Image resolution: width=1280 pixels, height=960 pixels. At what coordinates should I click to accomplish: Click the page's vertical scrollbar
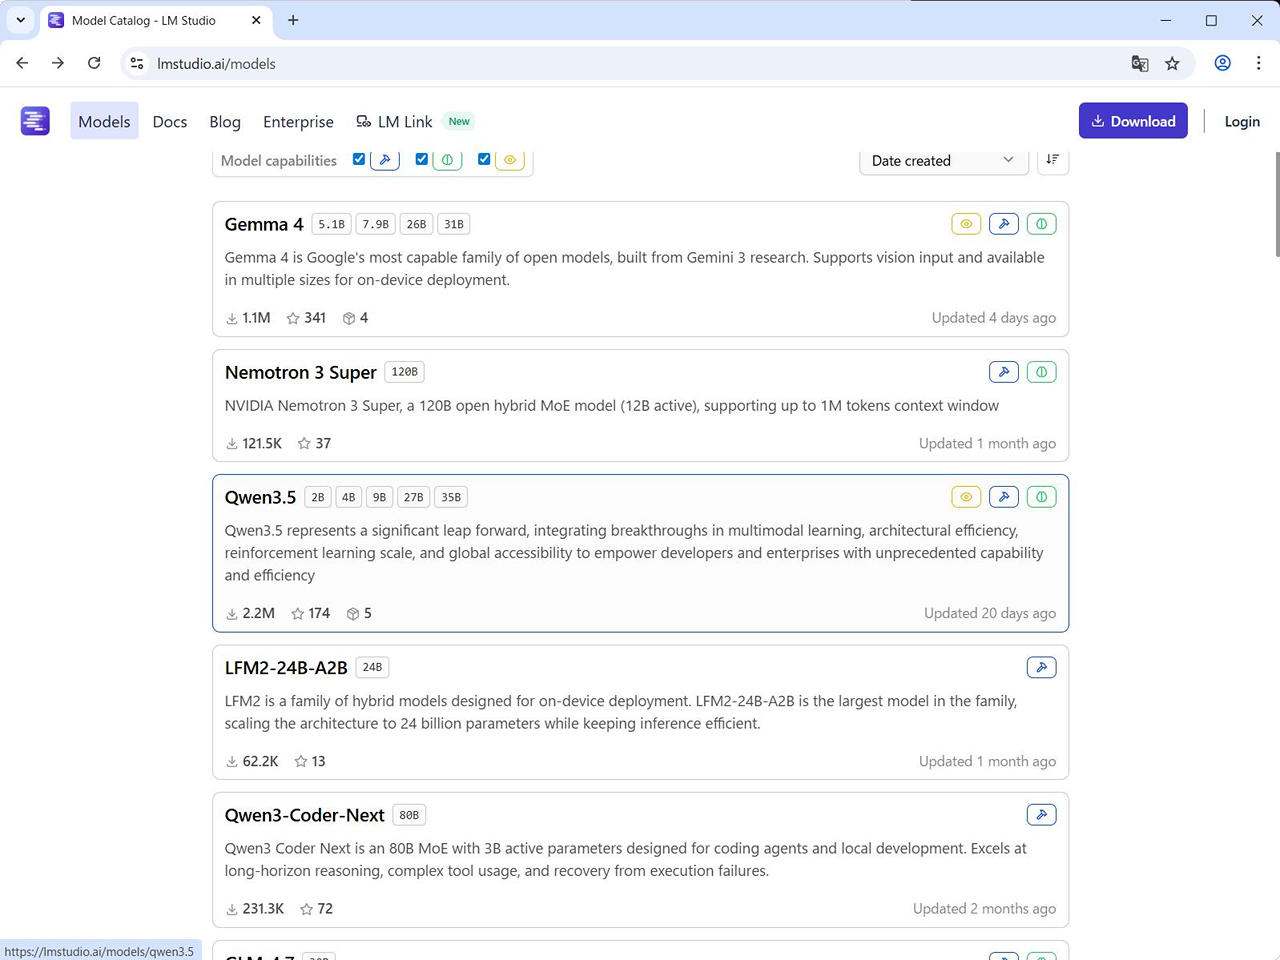pos(1276,205)
